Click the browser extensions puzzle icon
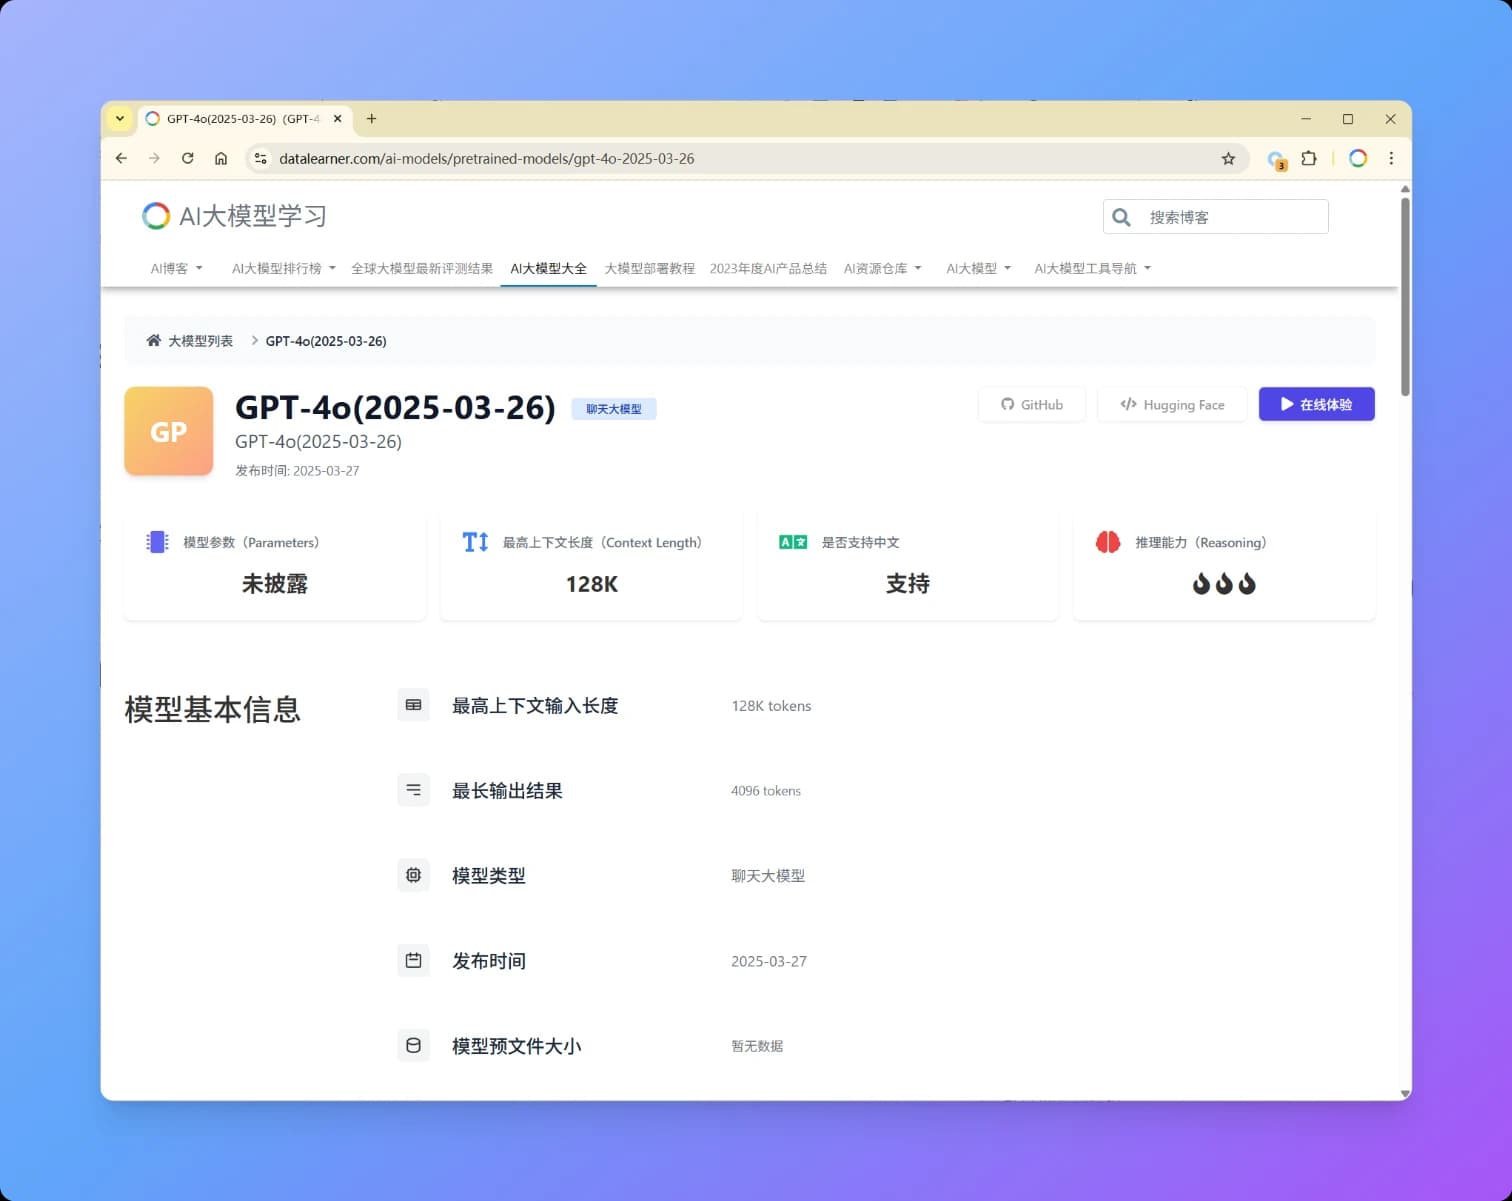This screenshot has width=1512, height=1201. (x=1310, y=158)
